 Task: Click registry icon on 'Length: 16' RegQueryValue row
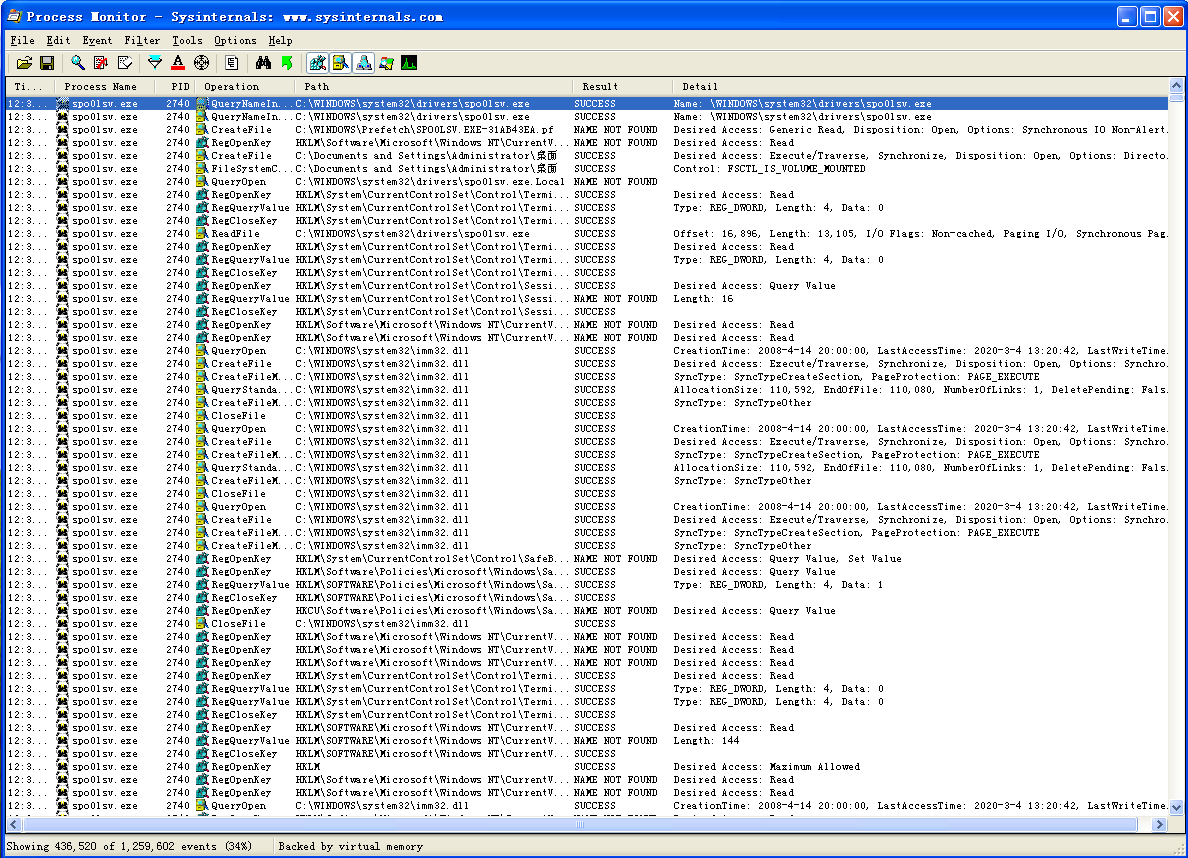(202, 299)
